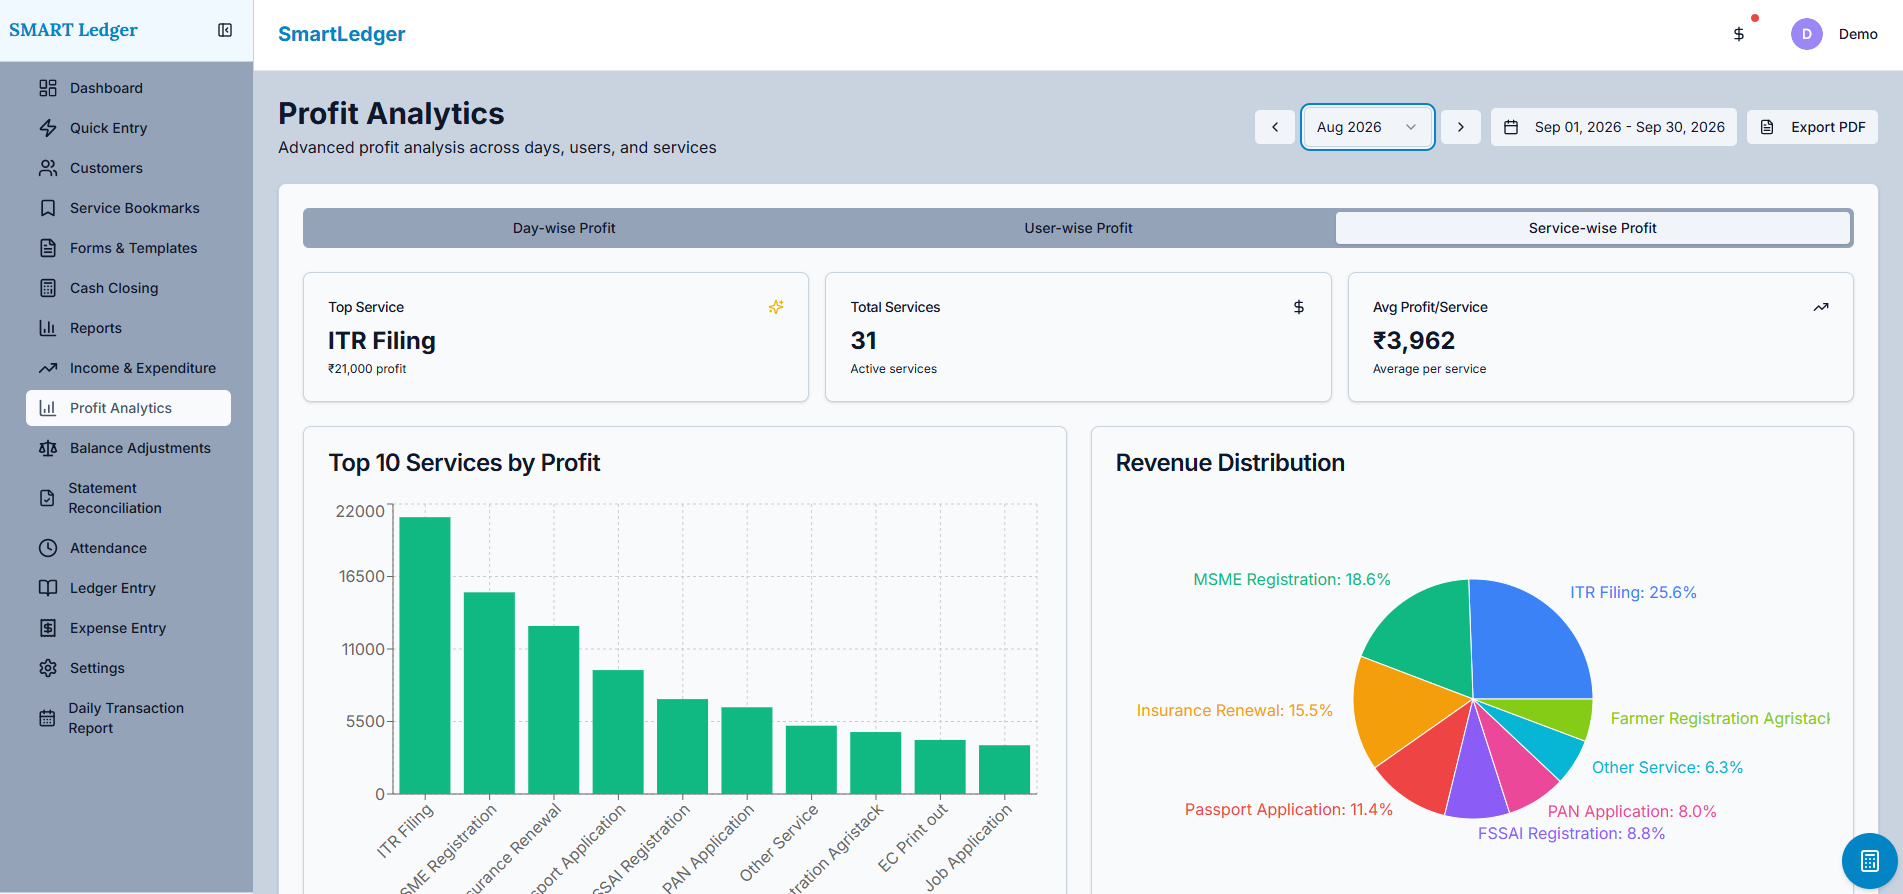
Task: Open Attendance page
Action: (128, 548)
